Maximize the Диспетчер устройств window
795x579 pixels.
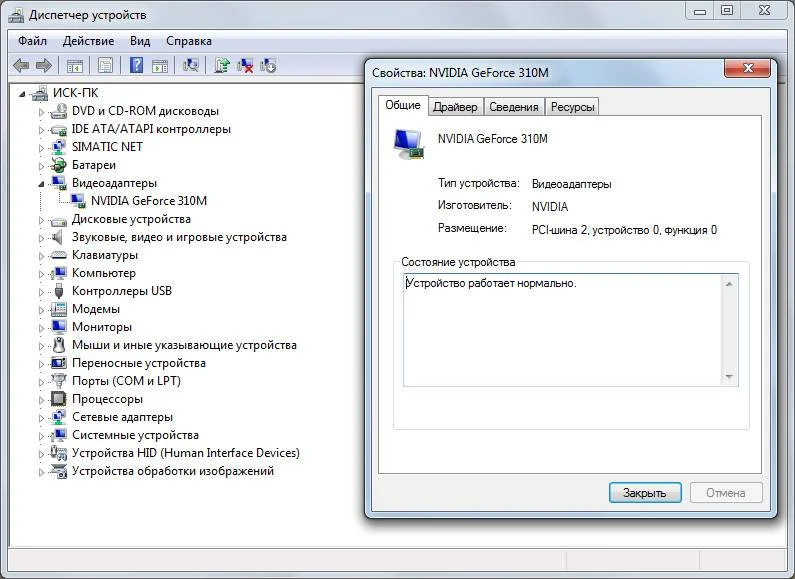point(727,10)
